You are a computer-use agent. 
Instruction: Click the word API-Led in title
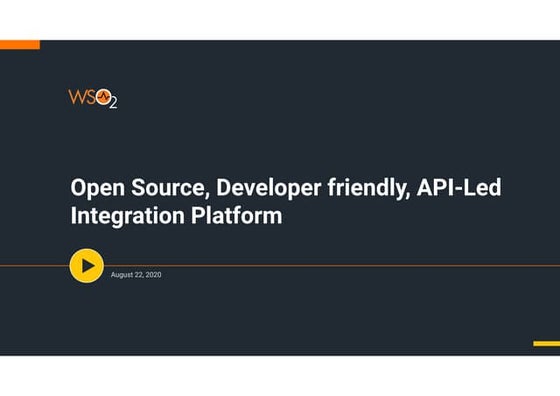459,187
